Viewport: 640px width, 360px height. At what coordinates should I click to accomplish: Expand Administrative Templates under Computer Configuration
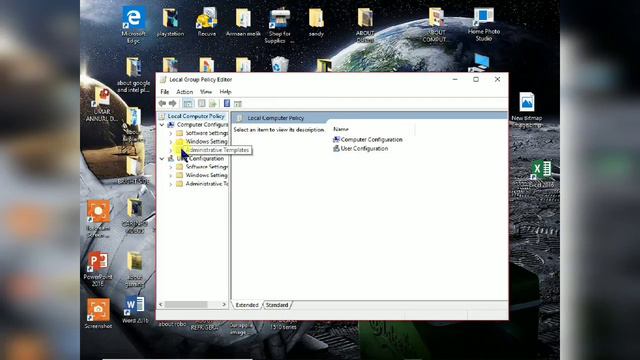tap(171, 150)
